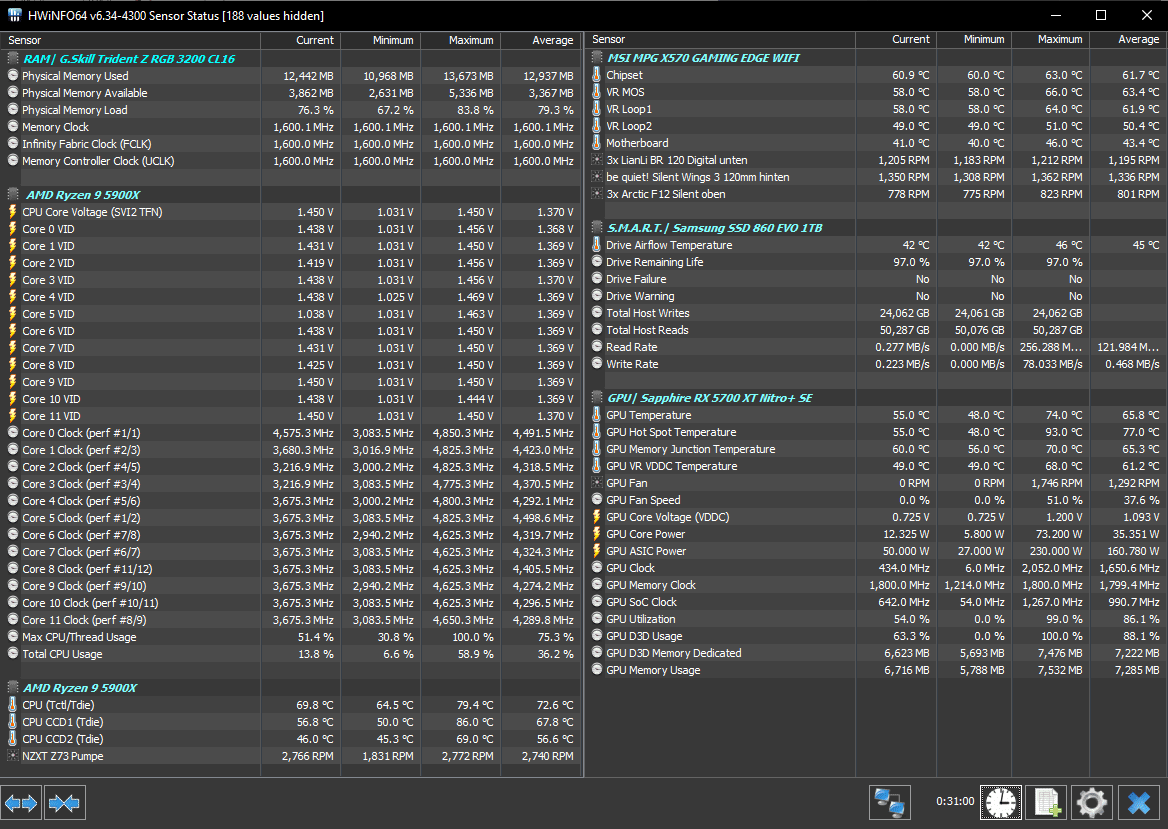Click the icon beside Total CPU Usage
The width and height of the screenshot is (1168, 829).
(13, 654)
